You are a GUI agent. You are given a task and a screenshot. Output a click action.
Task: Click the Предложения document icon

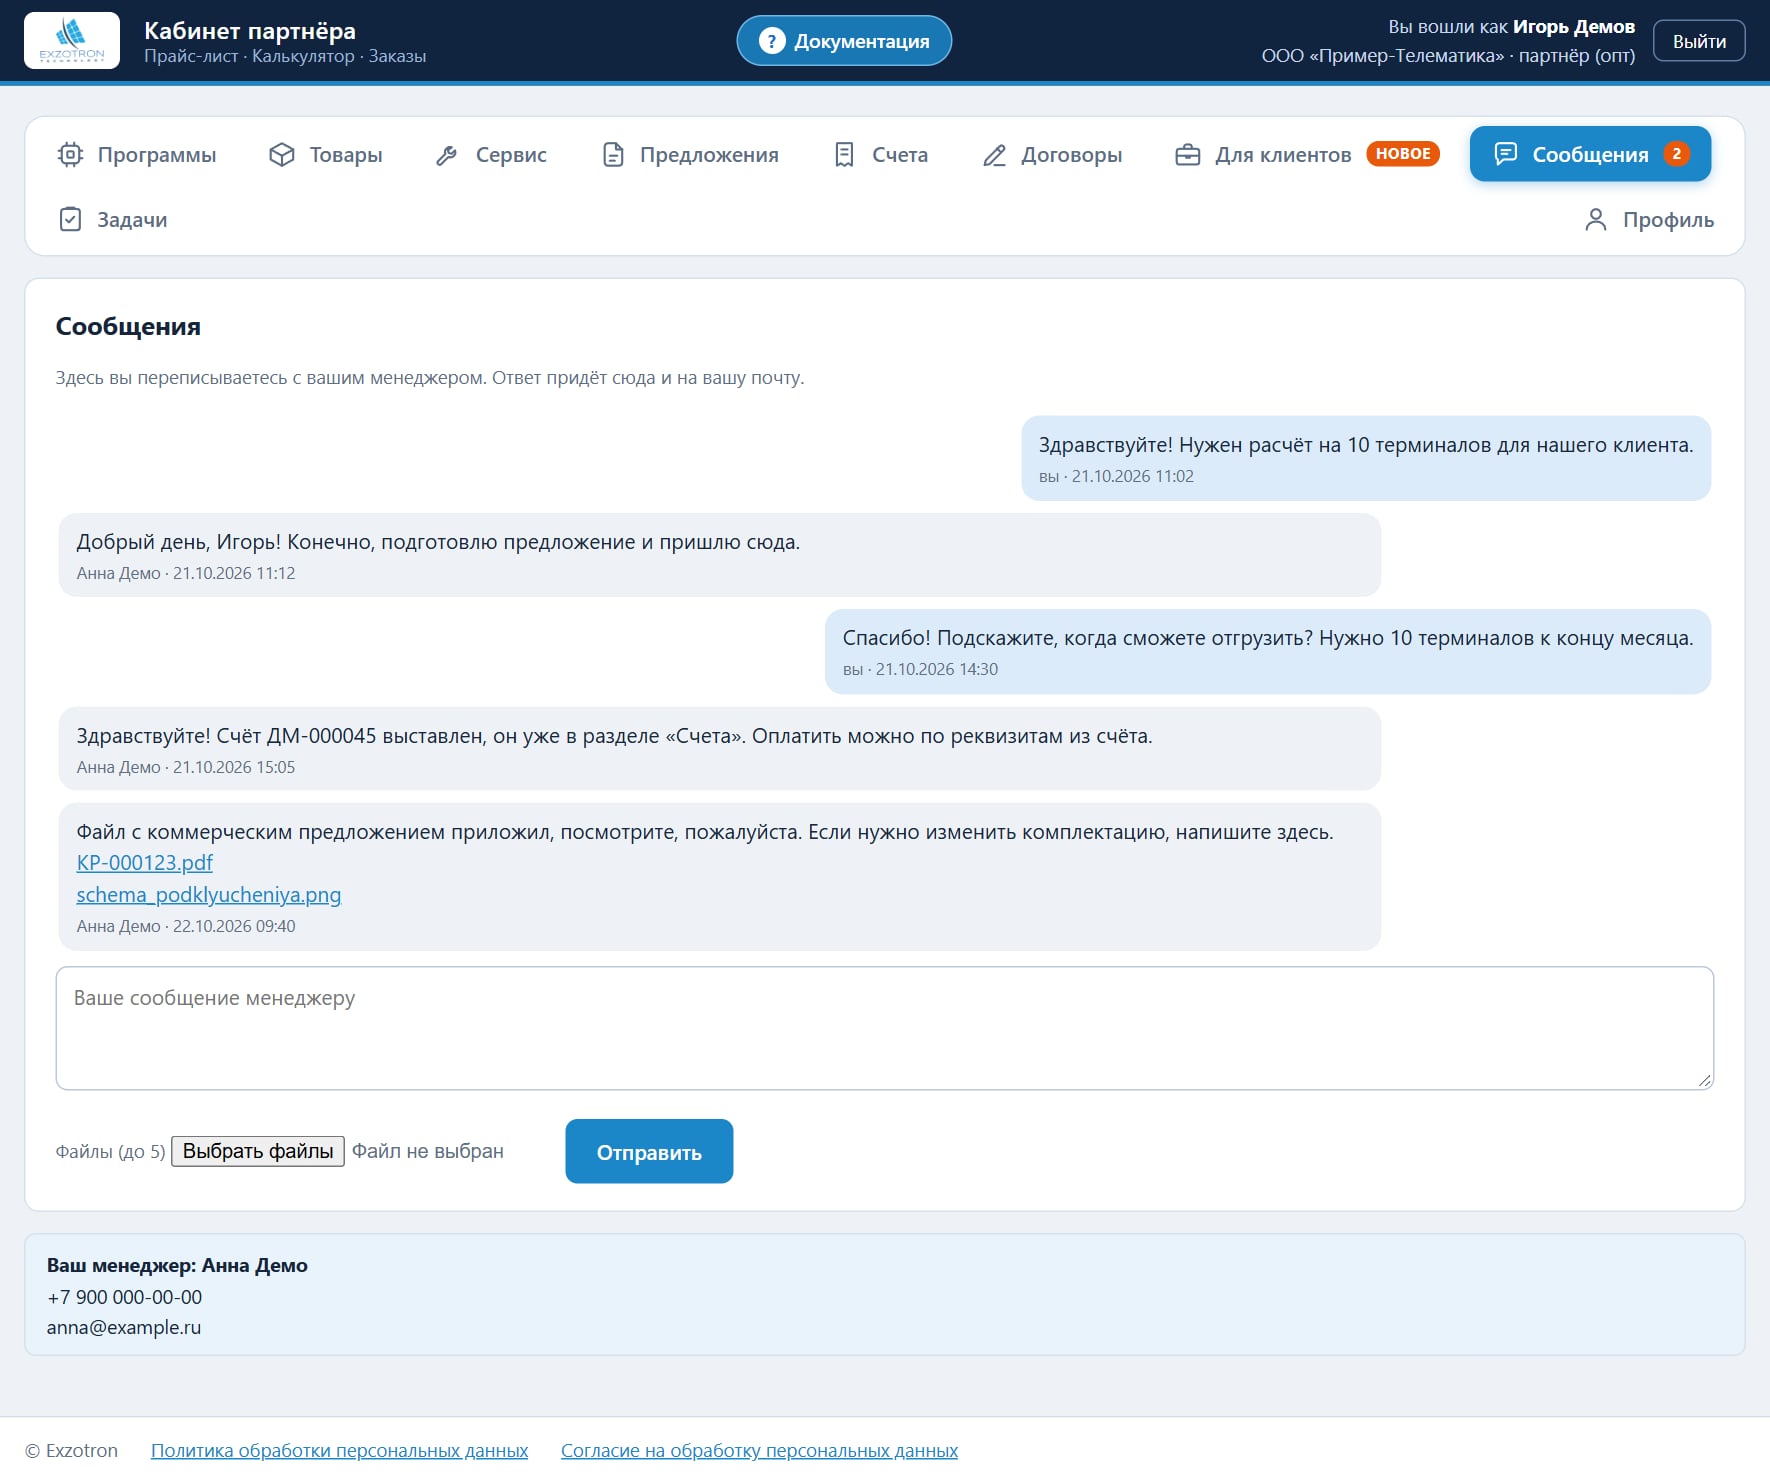tap(613, 155)
